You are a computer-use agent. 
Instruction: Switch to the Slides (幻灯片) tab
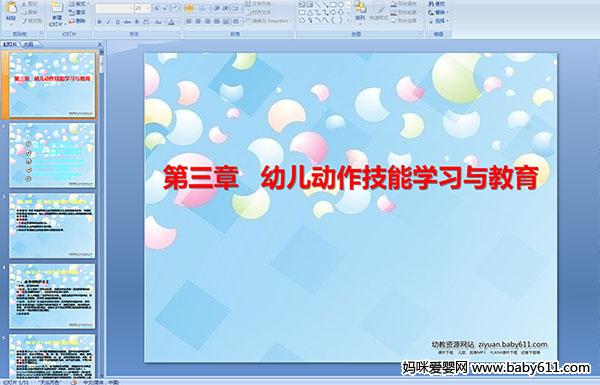coord(10,44)
